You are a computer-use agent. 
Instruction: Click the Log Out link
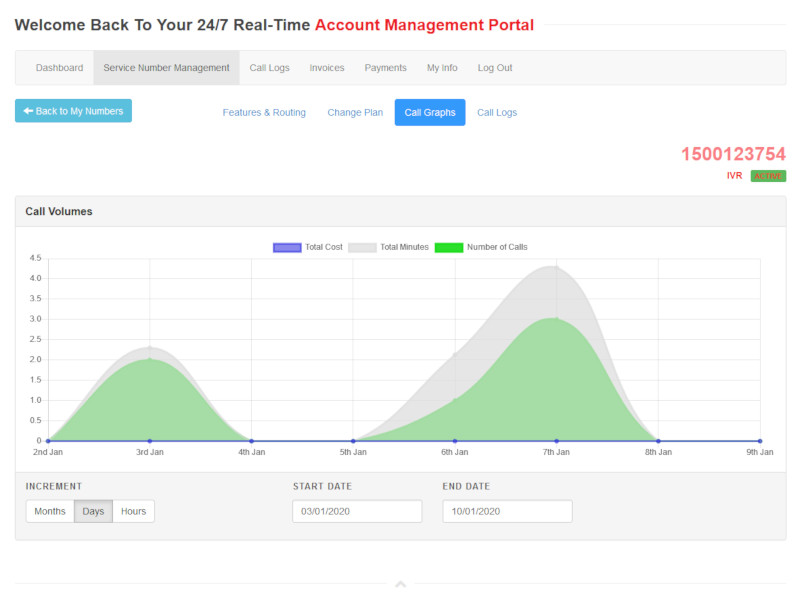coord(495,68)
